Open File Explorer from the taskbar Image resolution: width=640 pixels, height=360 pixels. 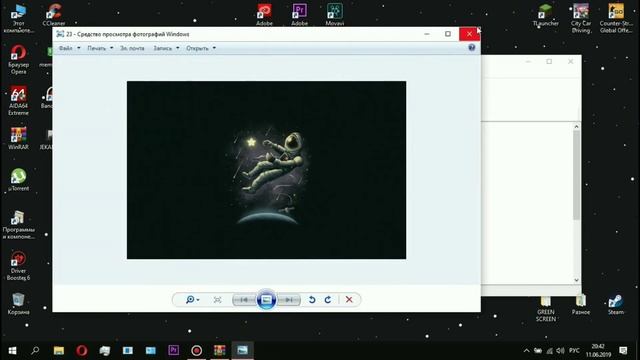click(59, 350)
